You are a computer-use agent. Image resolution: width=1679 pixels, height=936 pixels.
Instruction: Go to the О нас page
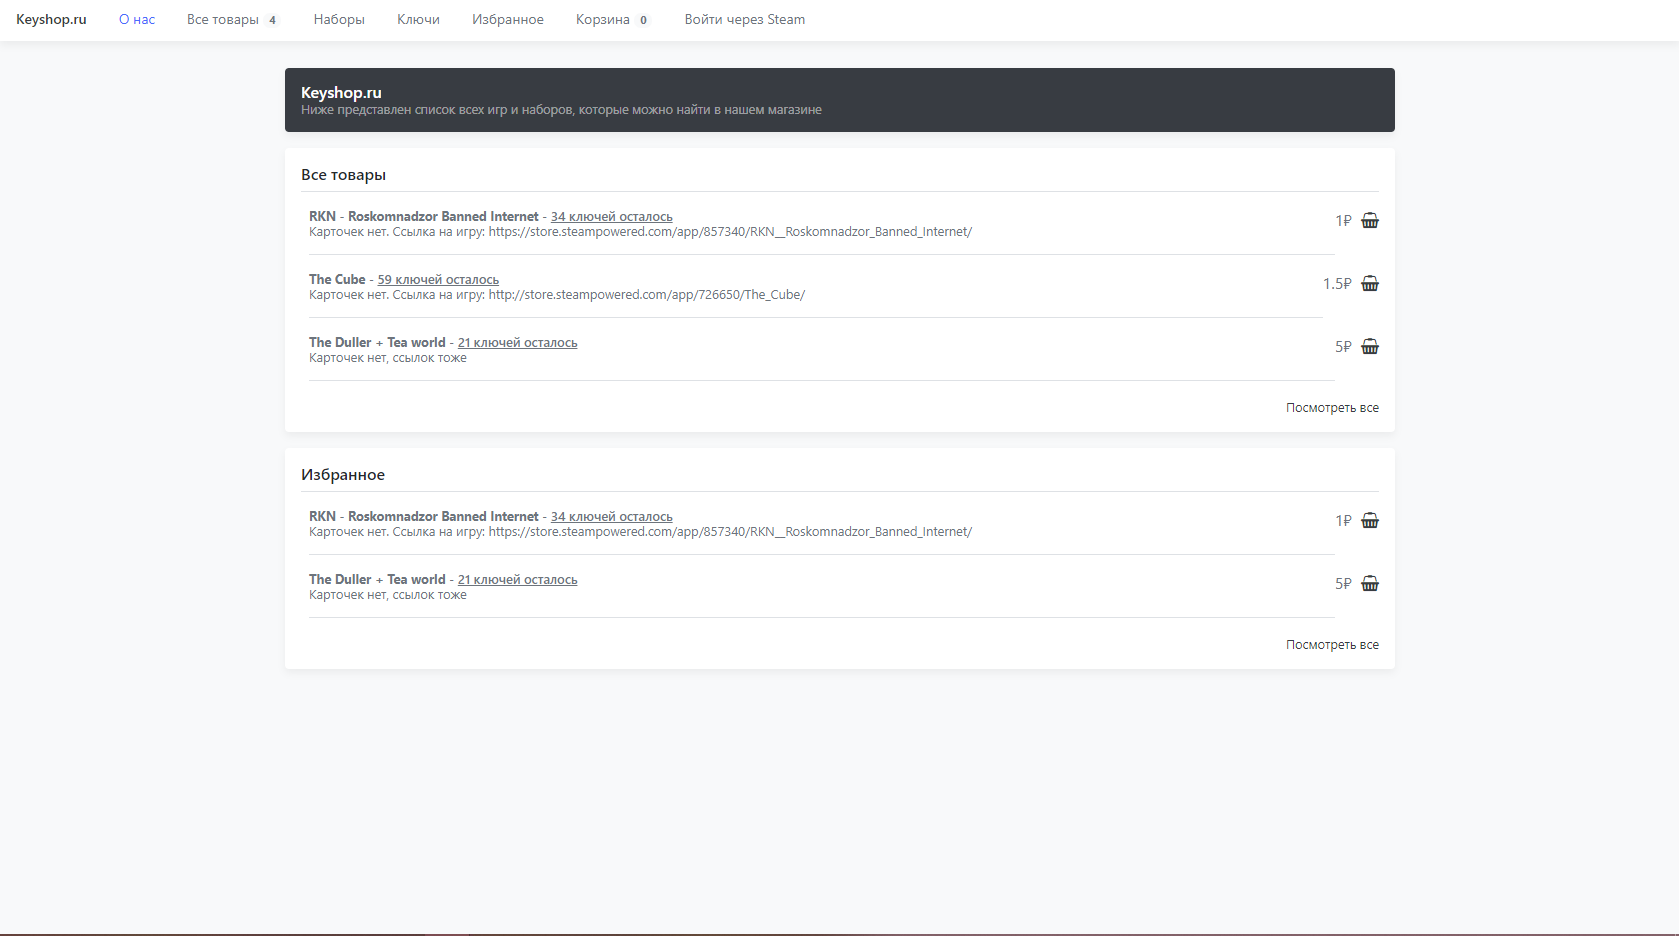[x=137, y=20]
